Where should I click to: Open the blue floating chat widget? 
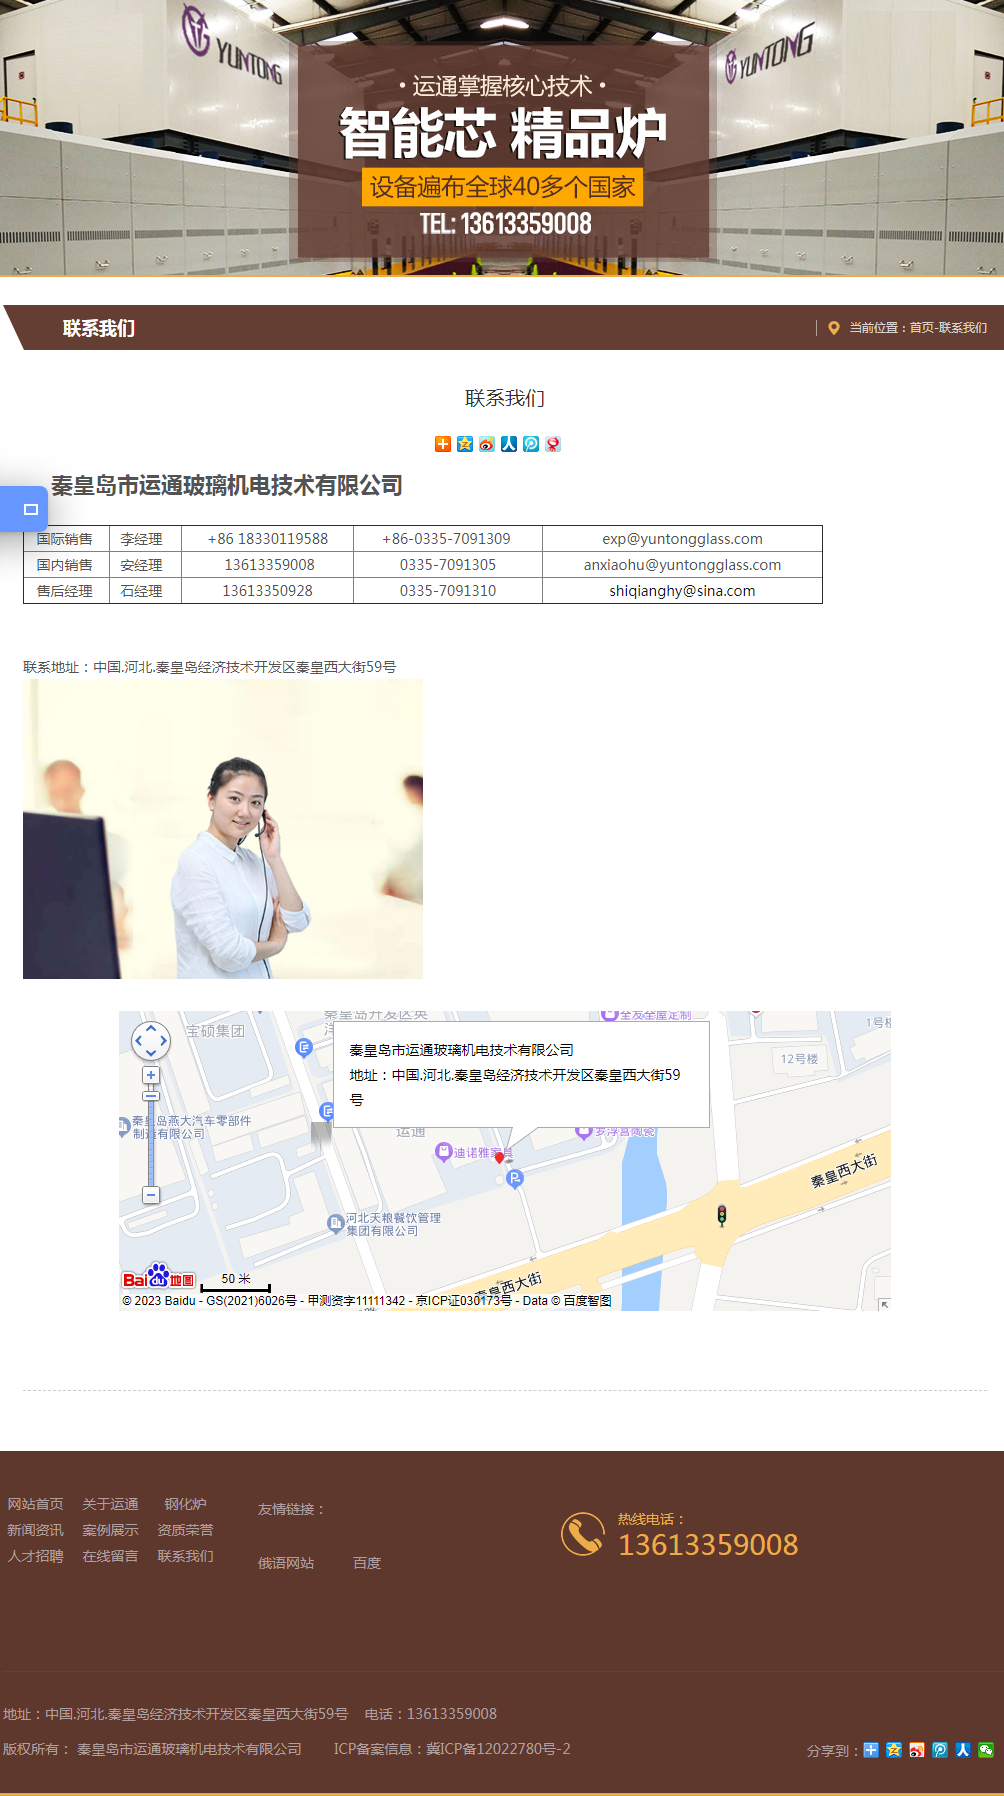25,509
